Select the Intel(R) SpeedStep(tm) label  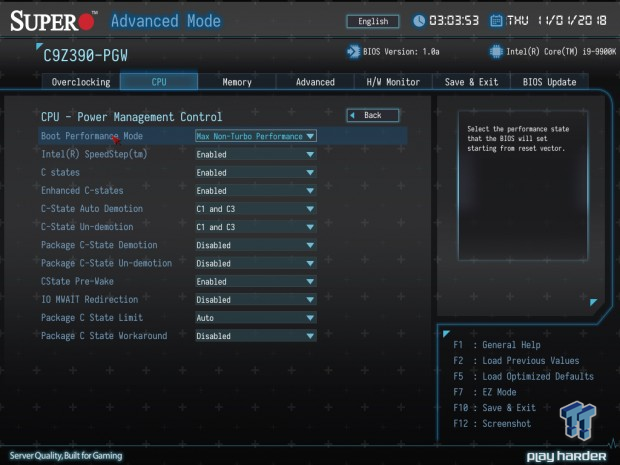(x=94, y=154)
